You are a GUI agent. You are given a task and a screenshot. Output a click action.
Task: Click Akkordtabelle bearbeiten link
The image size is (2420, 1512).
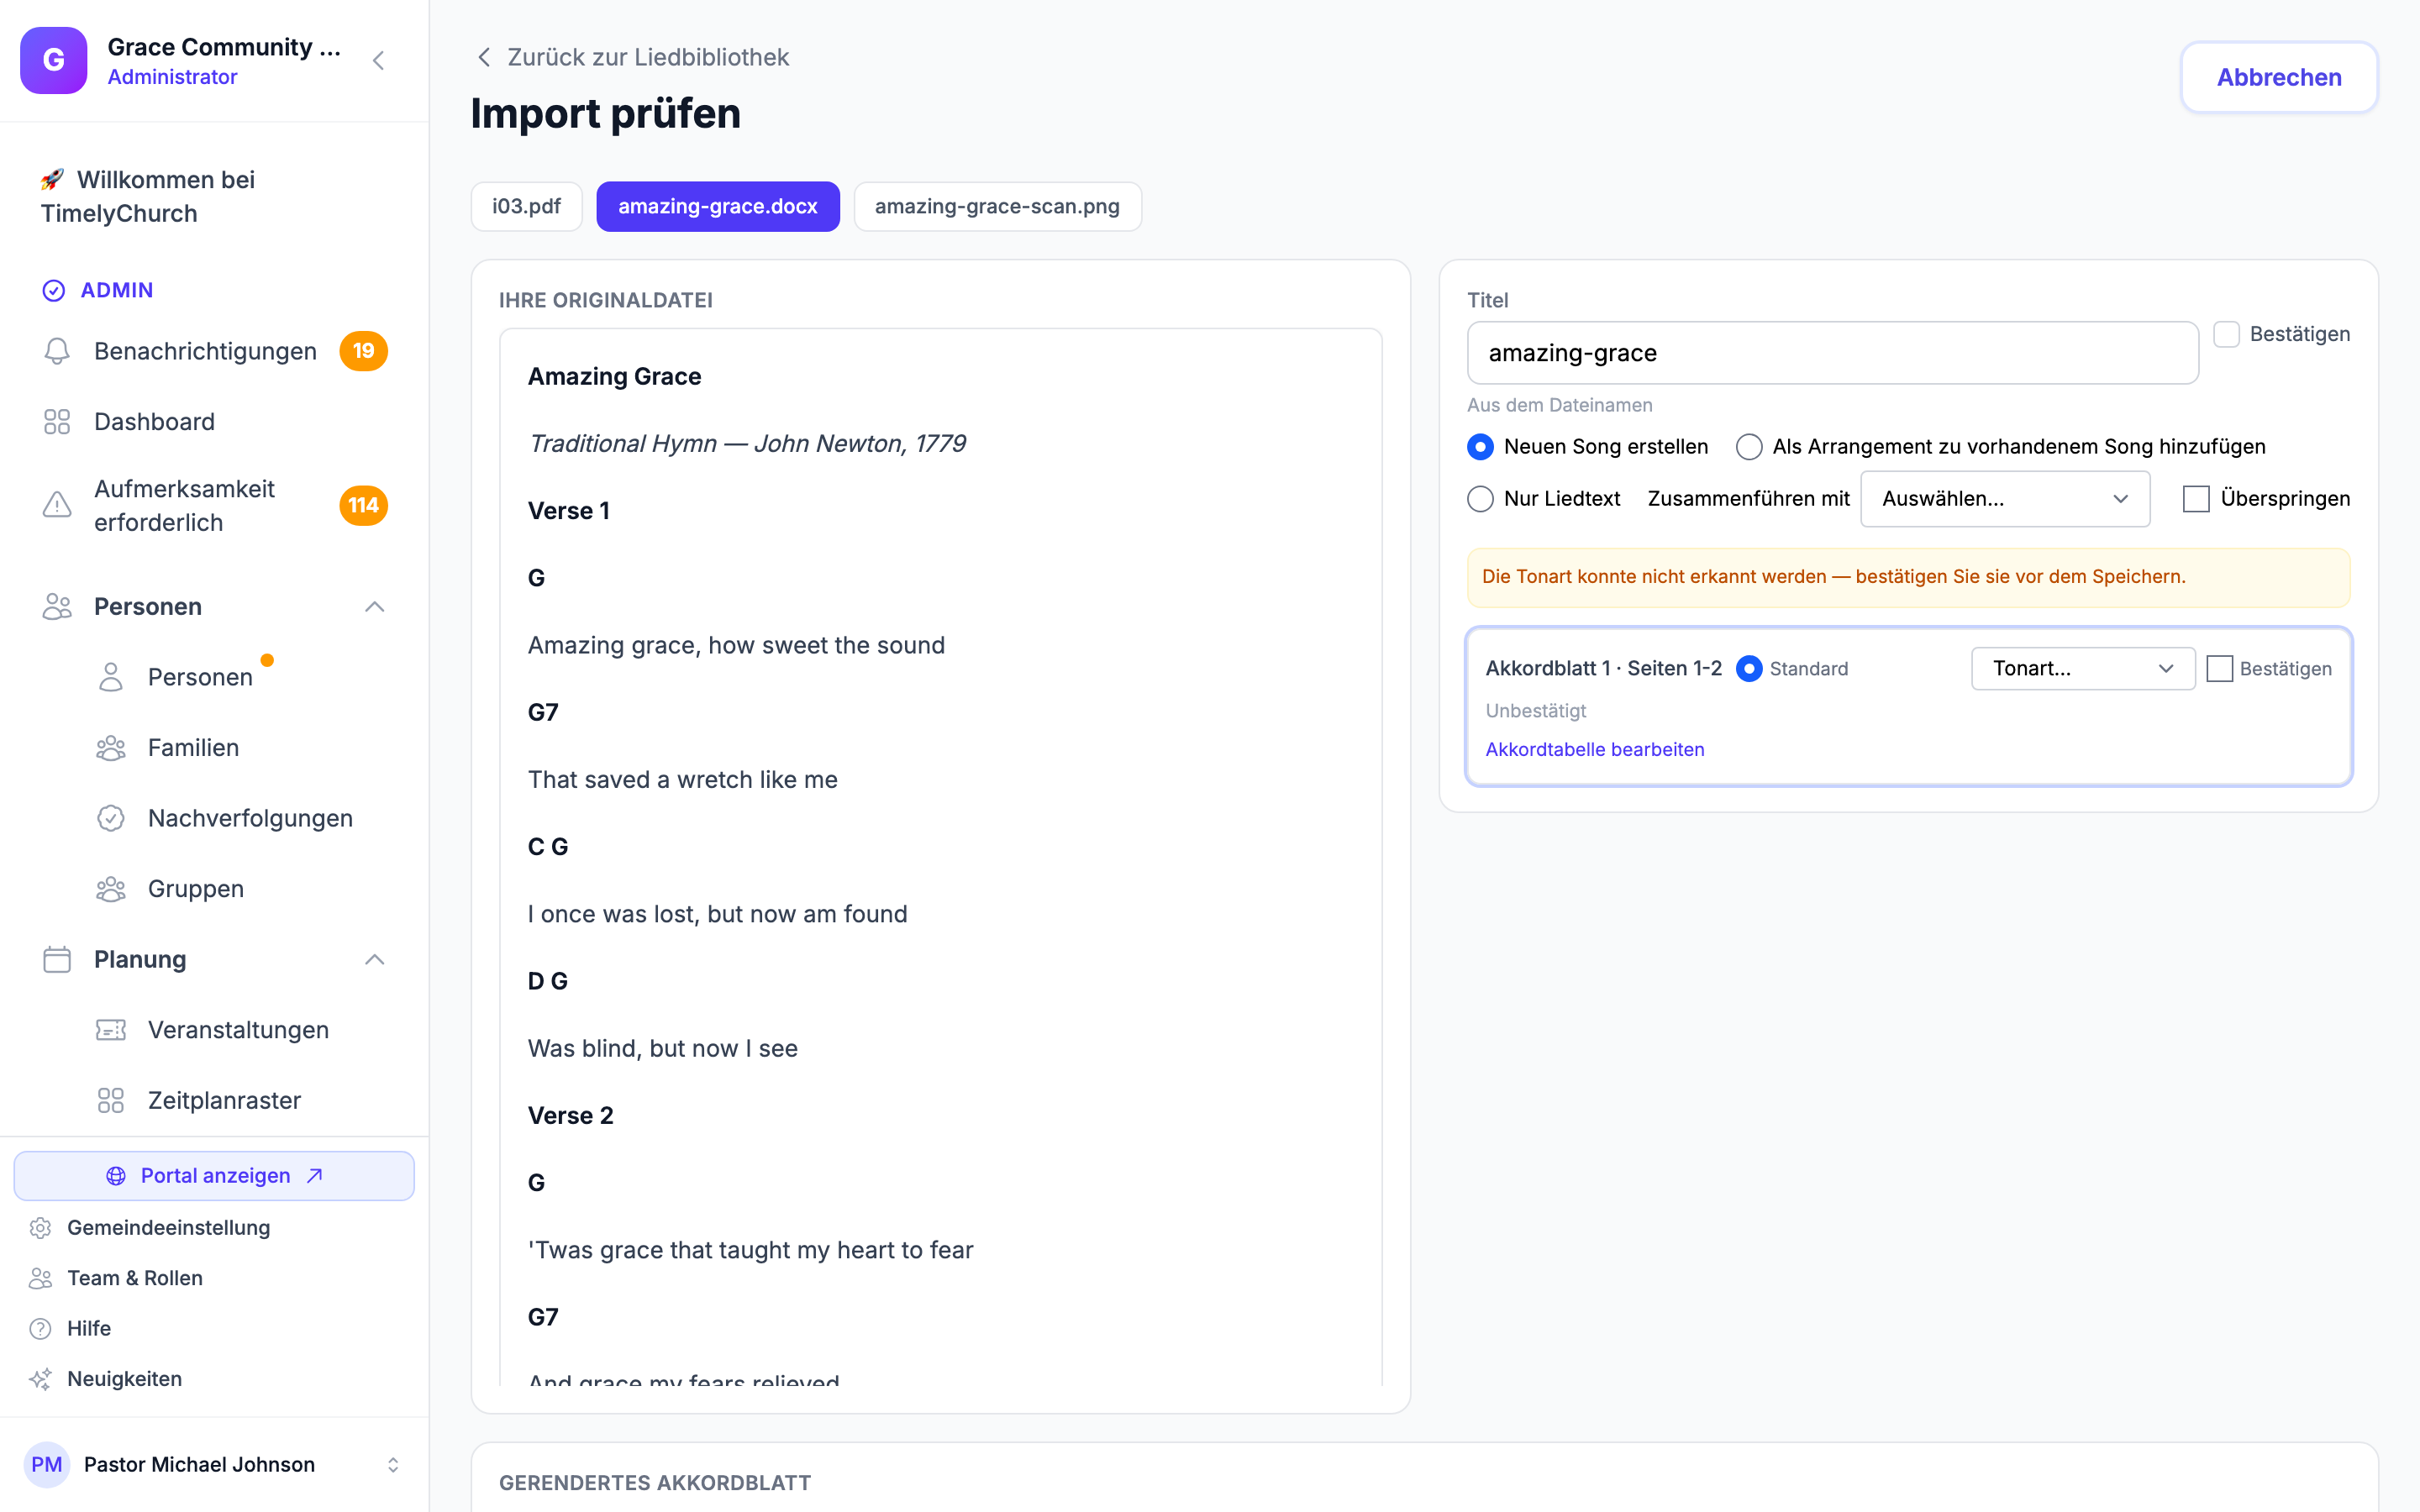pos(1594,750)
